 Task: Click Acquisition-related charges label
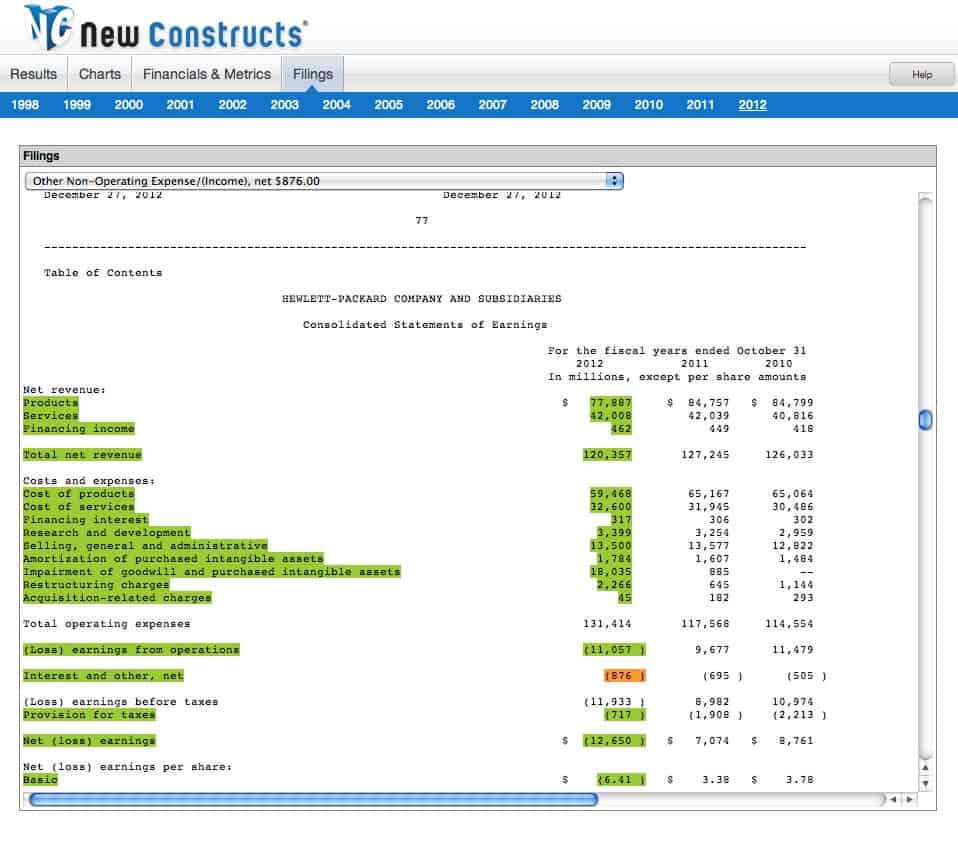tap(117, 598)
